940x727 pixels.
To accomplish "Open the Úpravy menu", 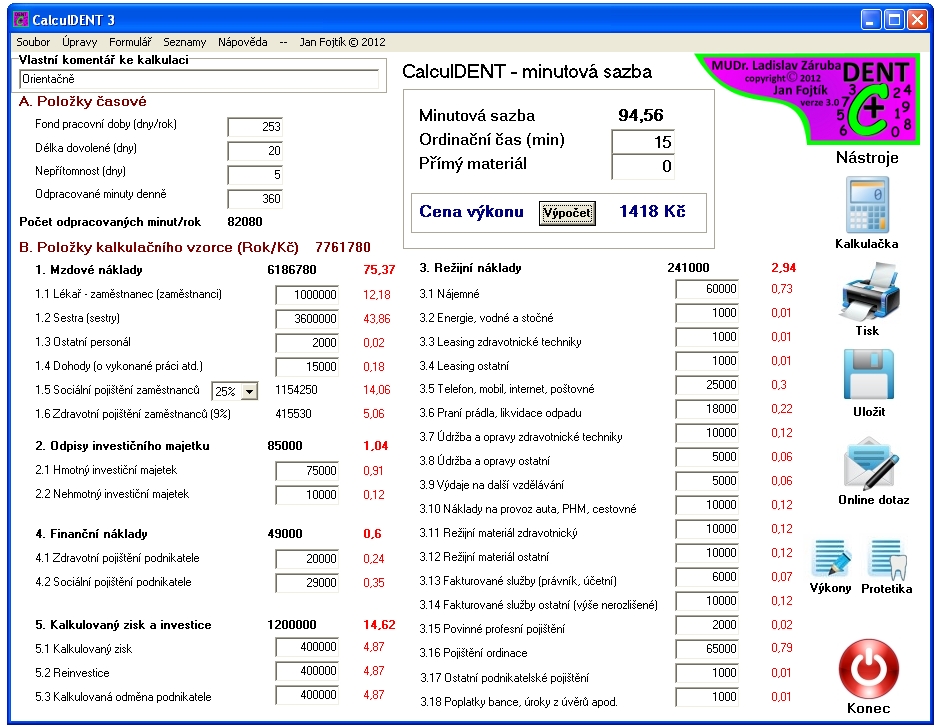I will pyautogui.click(x=79, y=42).
